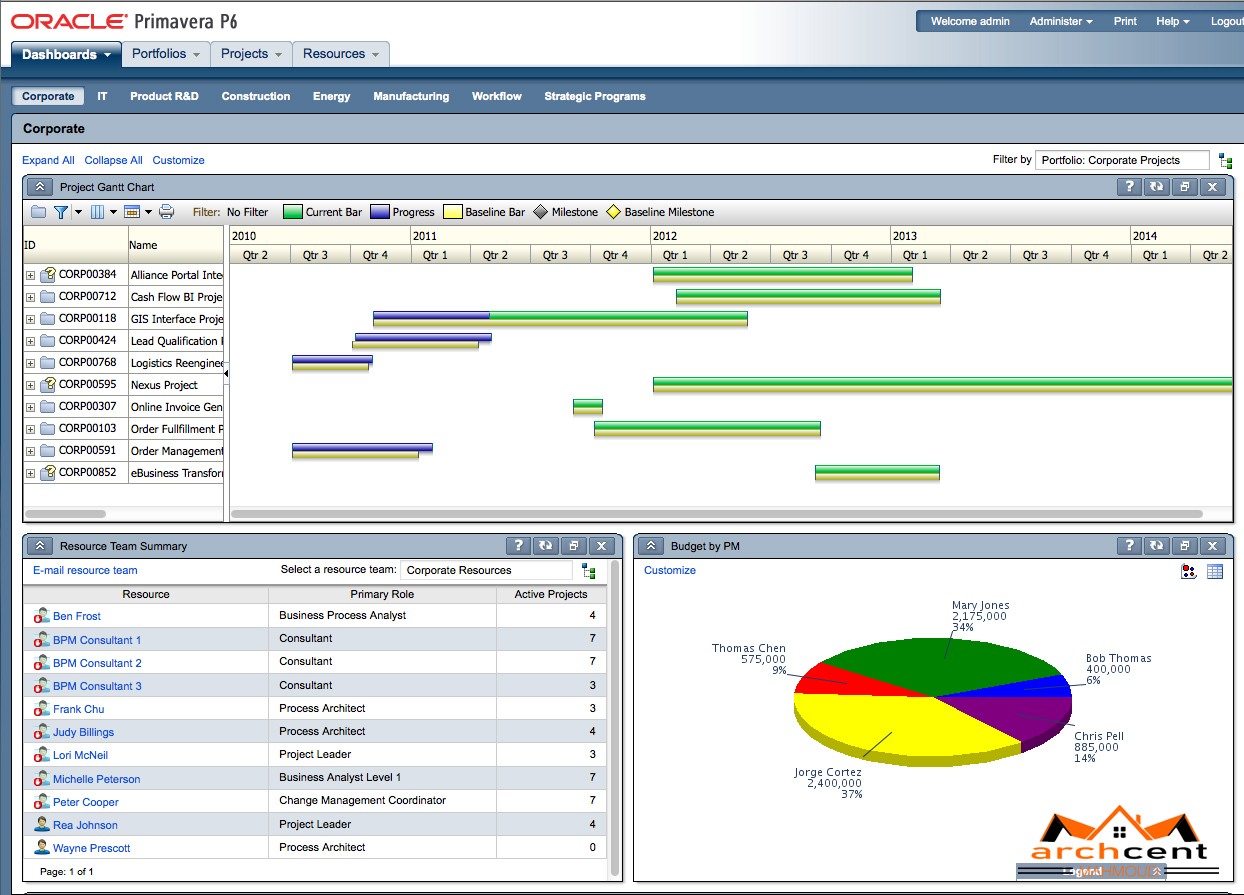
Task: Open the Administer menu
Action: (1061, 21)
